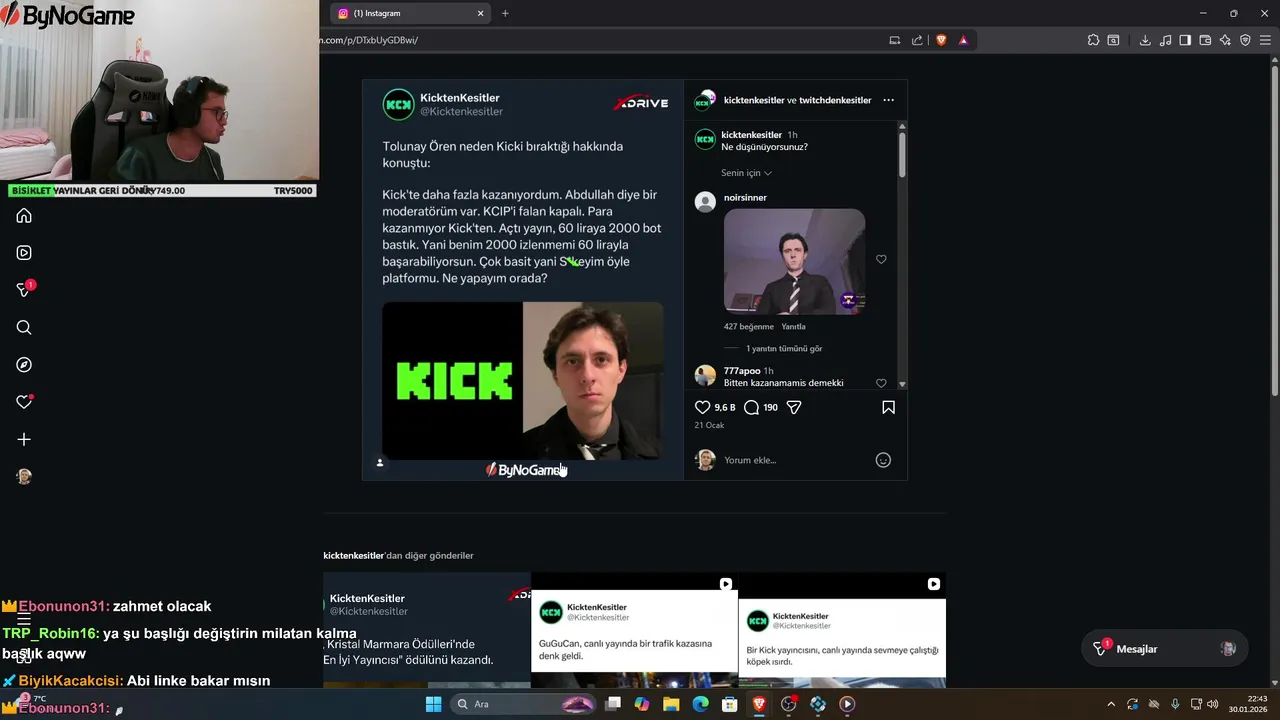This screenshot has height=720, width=1280.
Task: Open comments via speech bubble icon
Action: 751,407
